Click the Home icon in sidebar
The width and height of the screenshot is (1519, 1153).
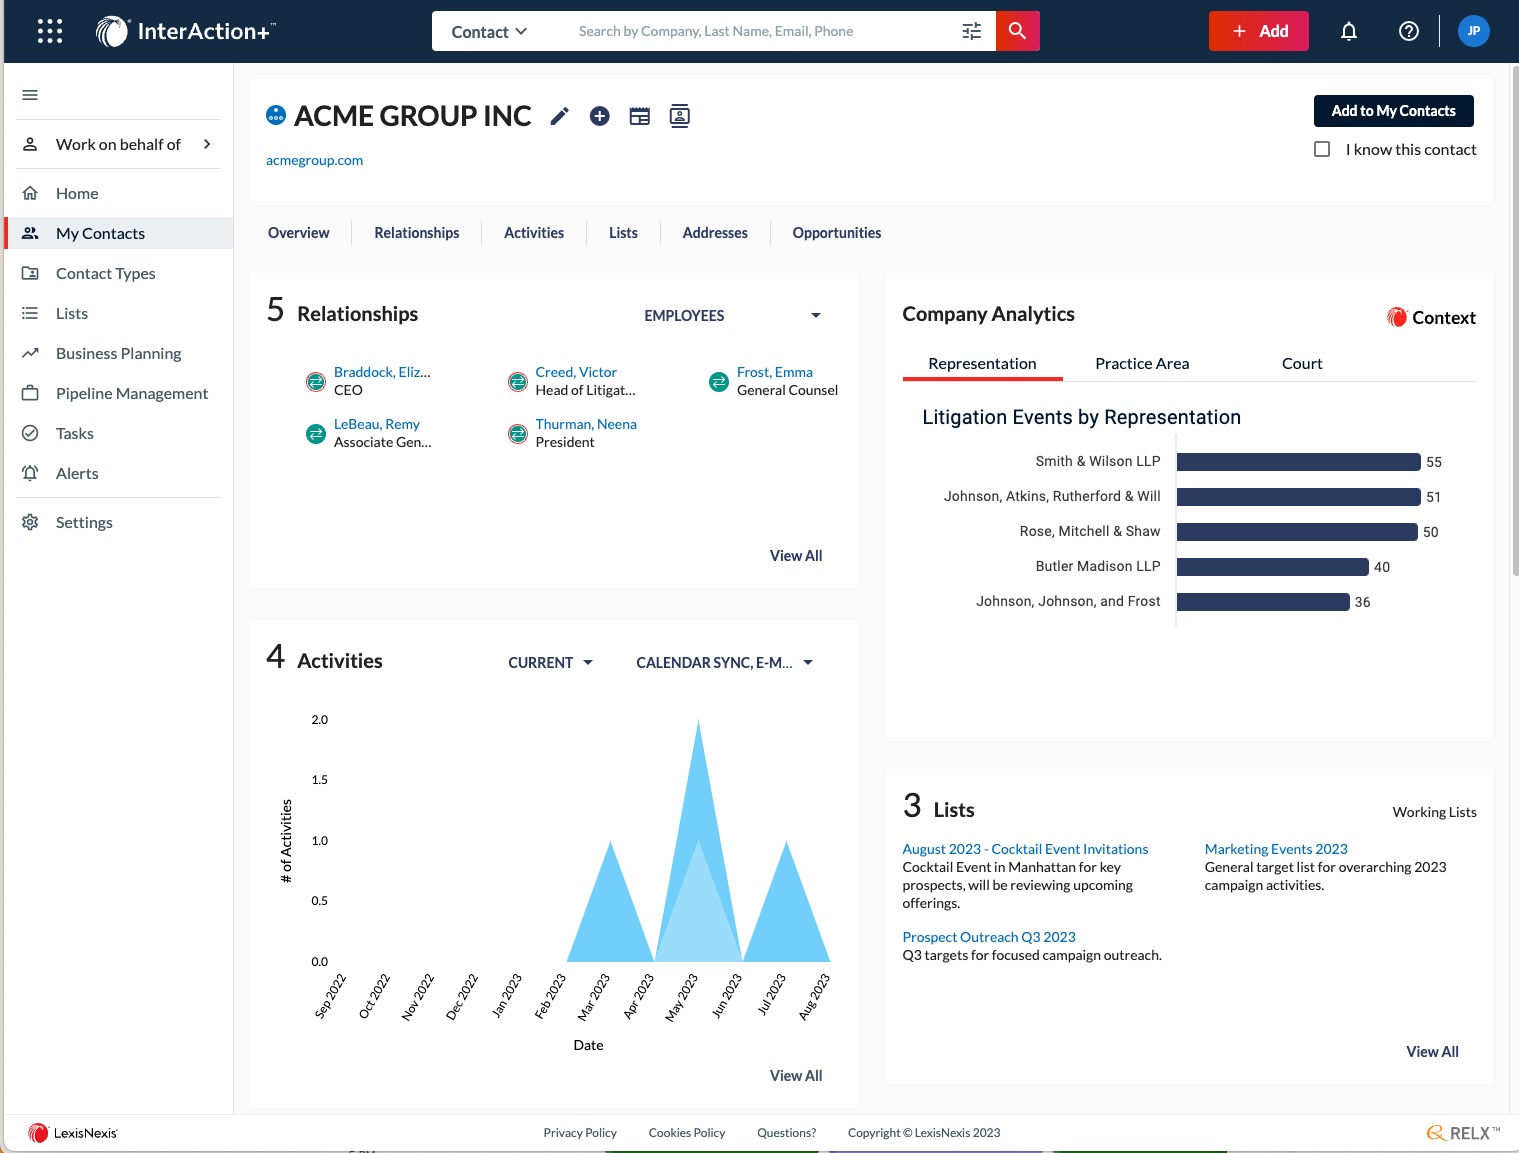30,193
